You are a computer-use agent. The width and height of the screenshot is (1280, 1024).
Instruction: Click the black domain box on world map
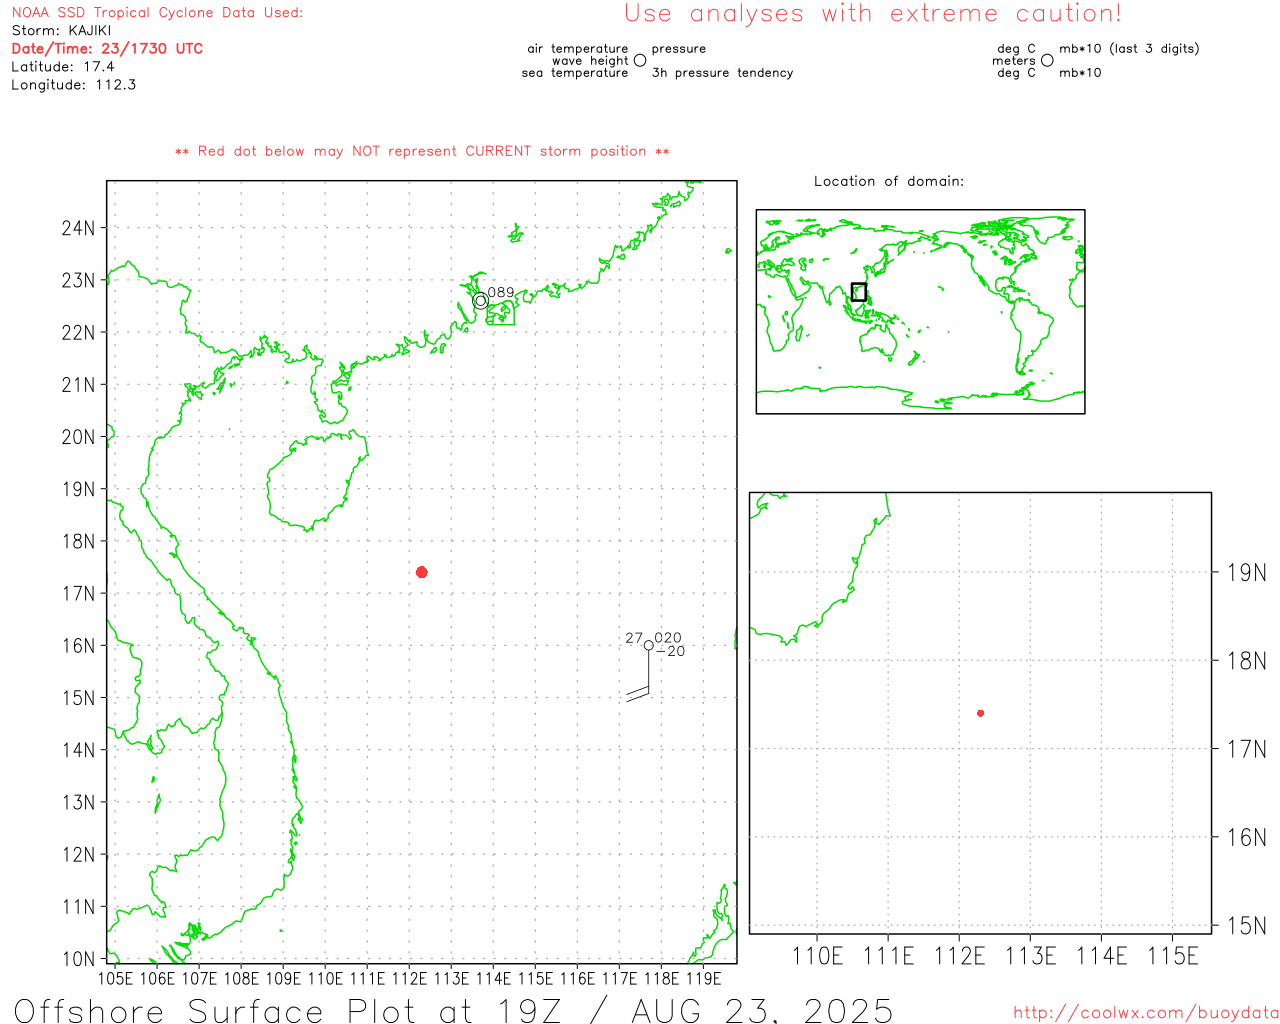(x=859, y=292)
